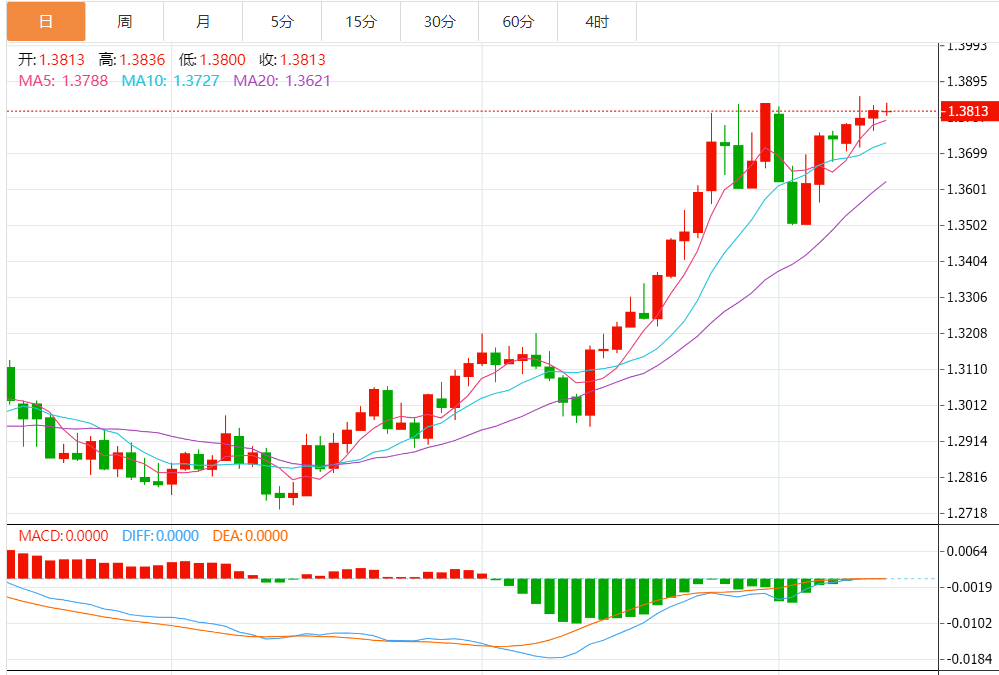Click the 1.2718 price axis label
Viewport: 999px width, 675px height.
point(967,512)
